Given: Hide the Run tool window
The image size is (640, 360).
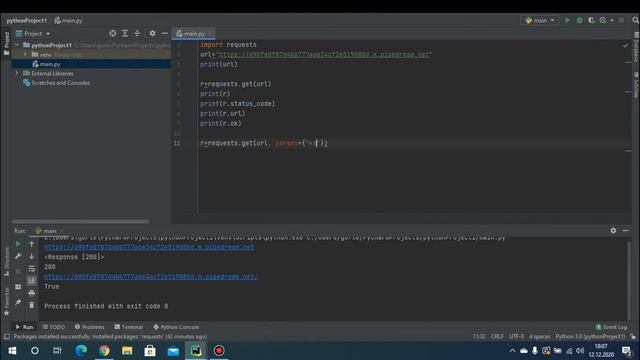Looking at the screenshot, I should click(x=625, y=231).
